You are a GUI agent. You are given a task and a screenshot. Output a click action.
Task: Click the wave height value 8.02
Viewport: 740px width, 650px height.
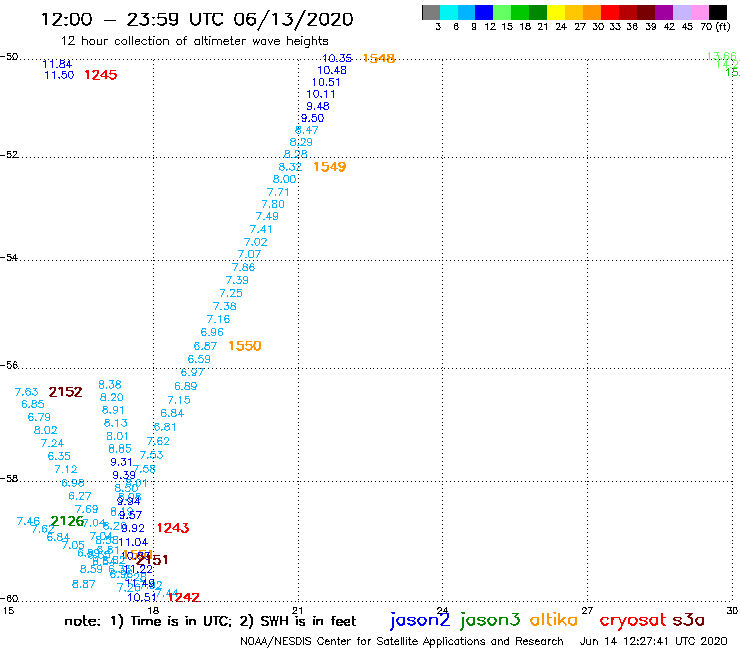pyautogui.click(x=45, y=431)
